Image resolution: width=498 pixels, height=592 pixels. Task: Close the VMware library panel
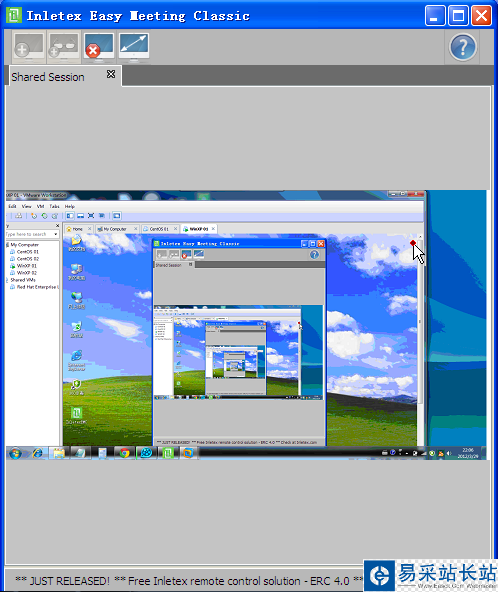[57, 226]
